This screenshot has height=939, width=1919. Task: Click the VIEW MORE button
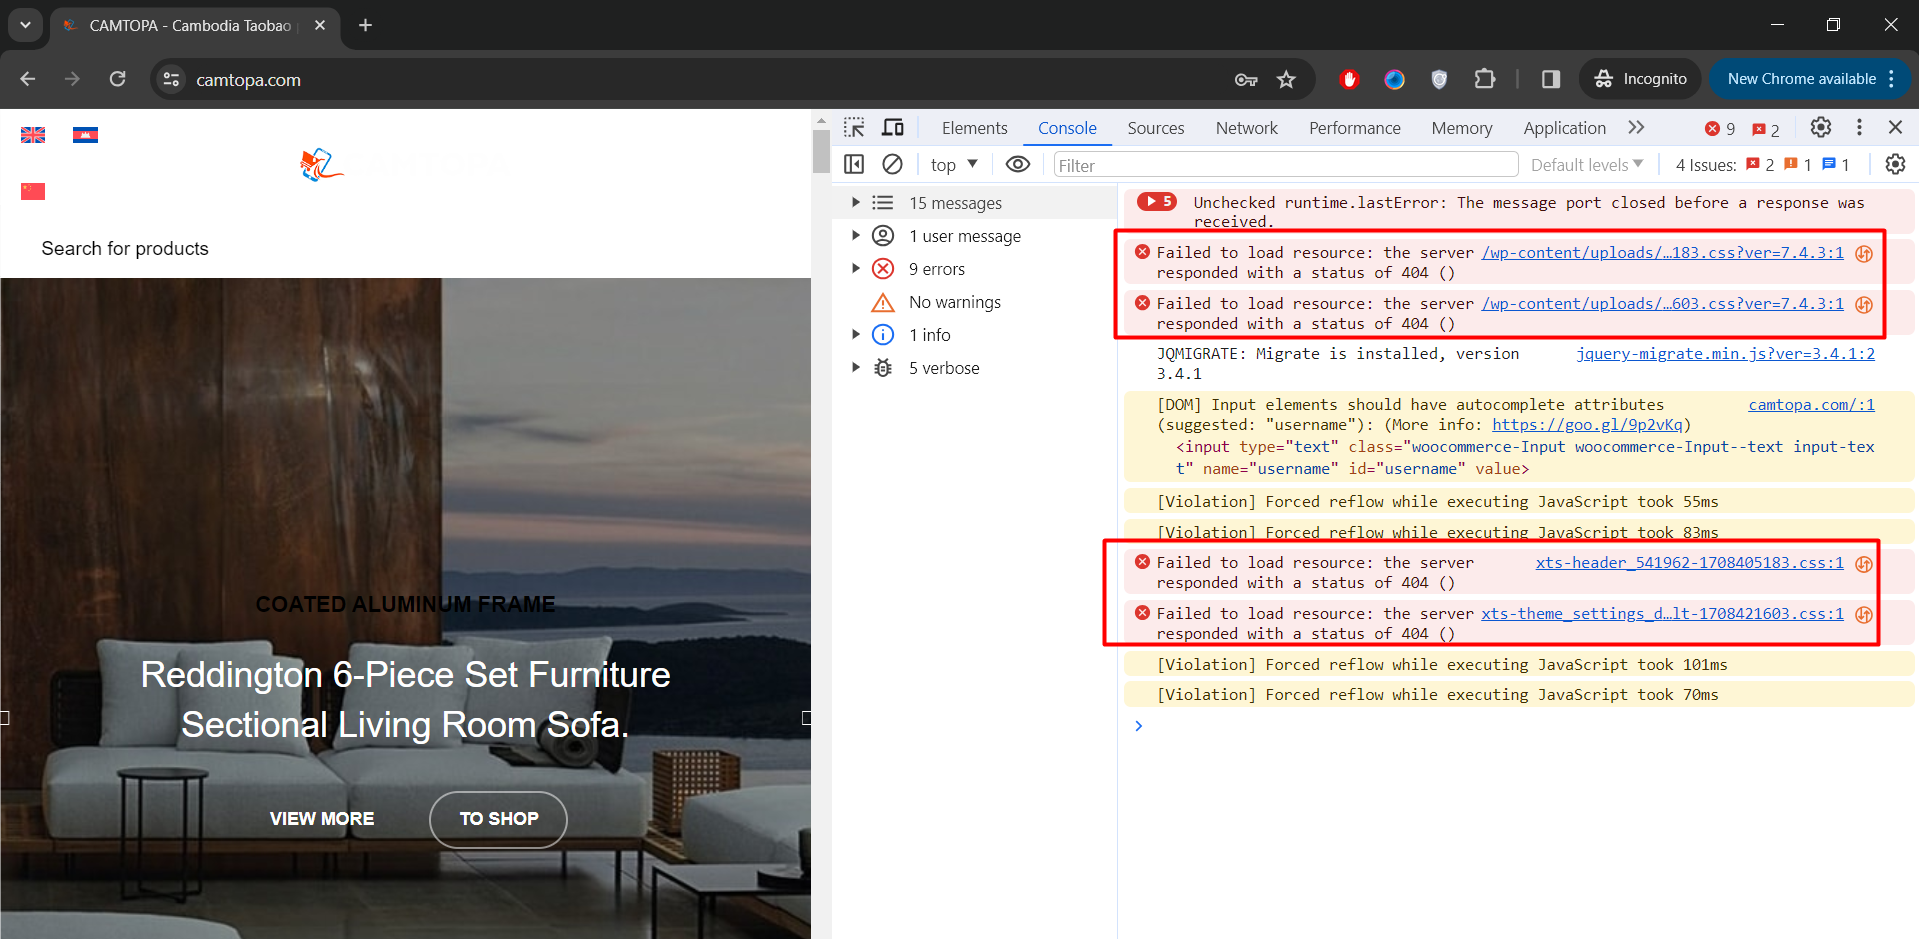pos(322,819)
